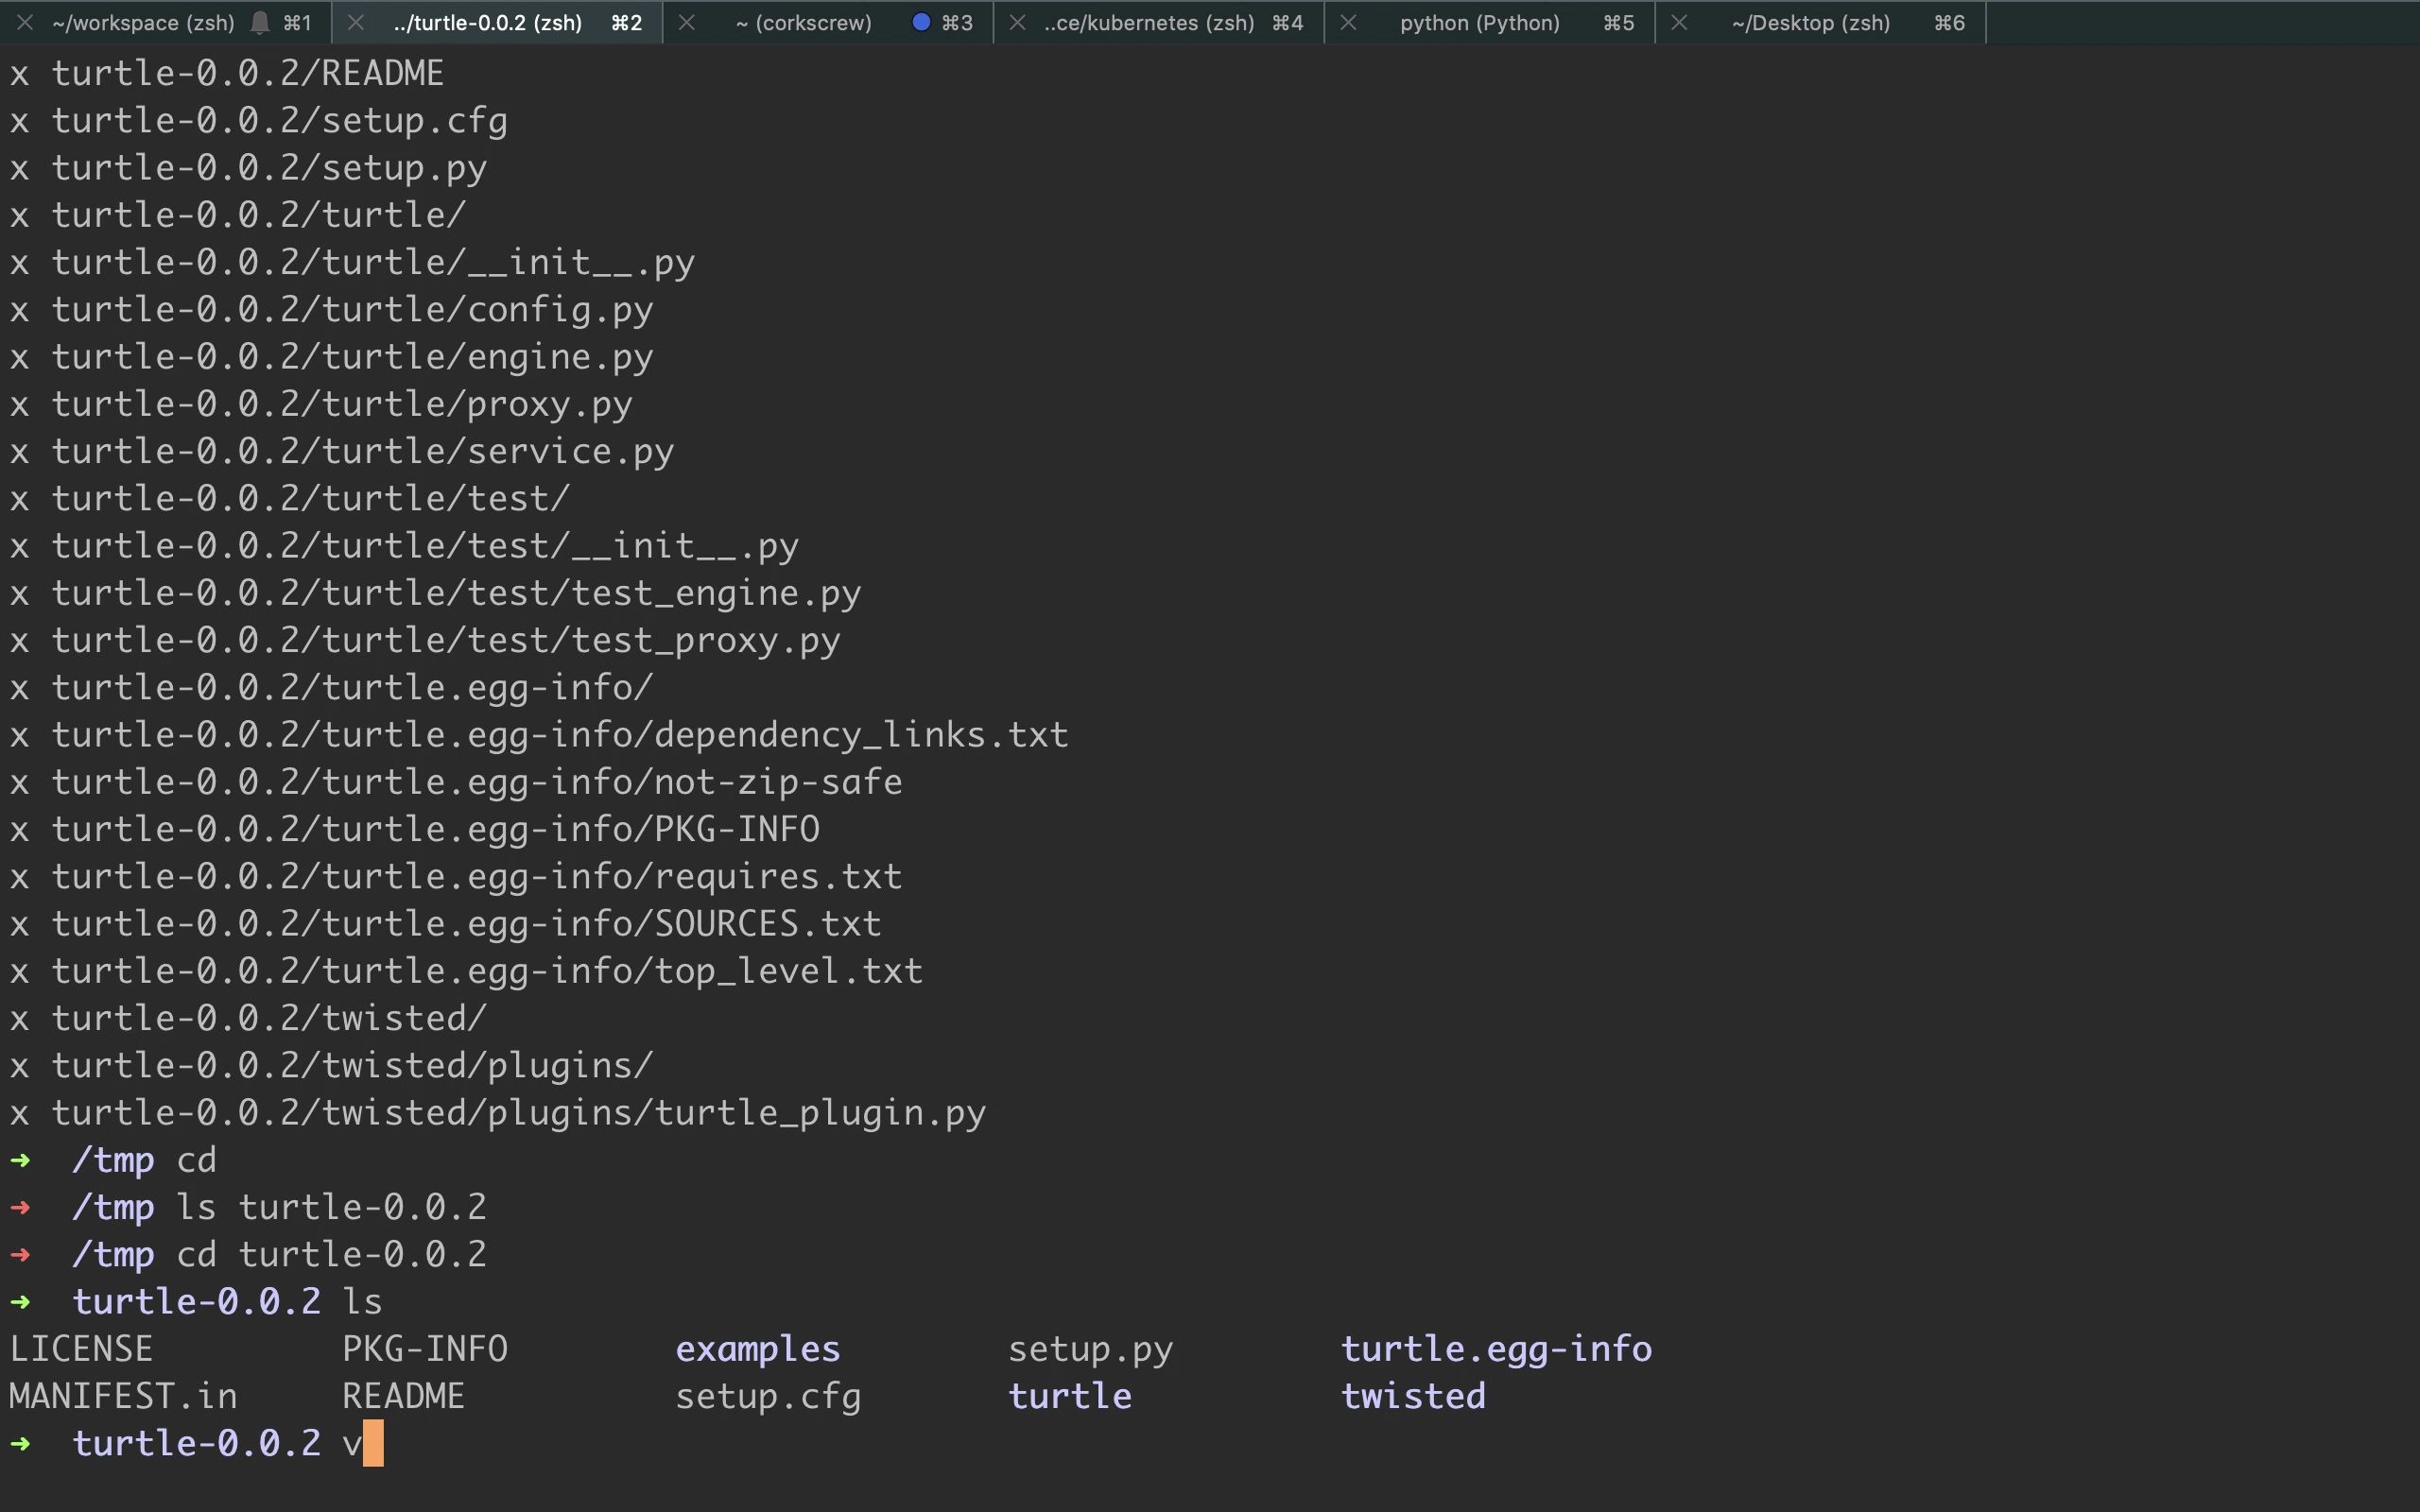
Task: Close the python (Python) tab
Action: 1349,22
